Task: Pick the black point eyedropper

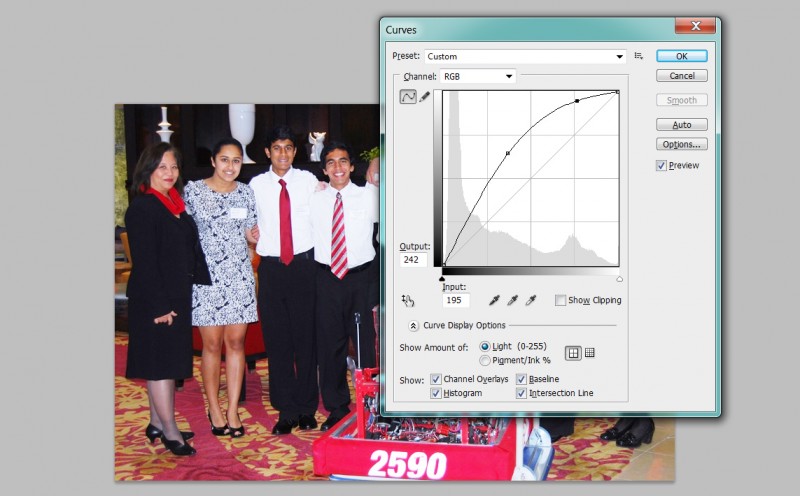Action: coord(494,301)
